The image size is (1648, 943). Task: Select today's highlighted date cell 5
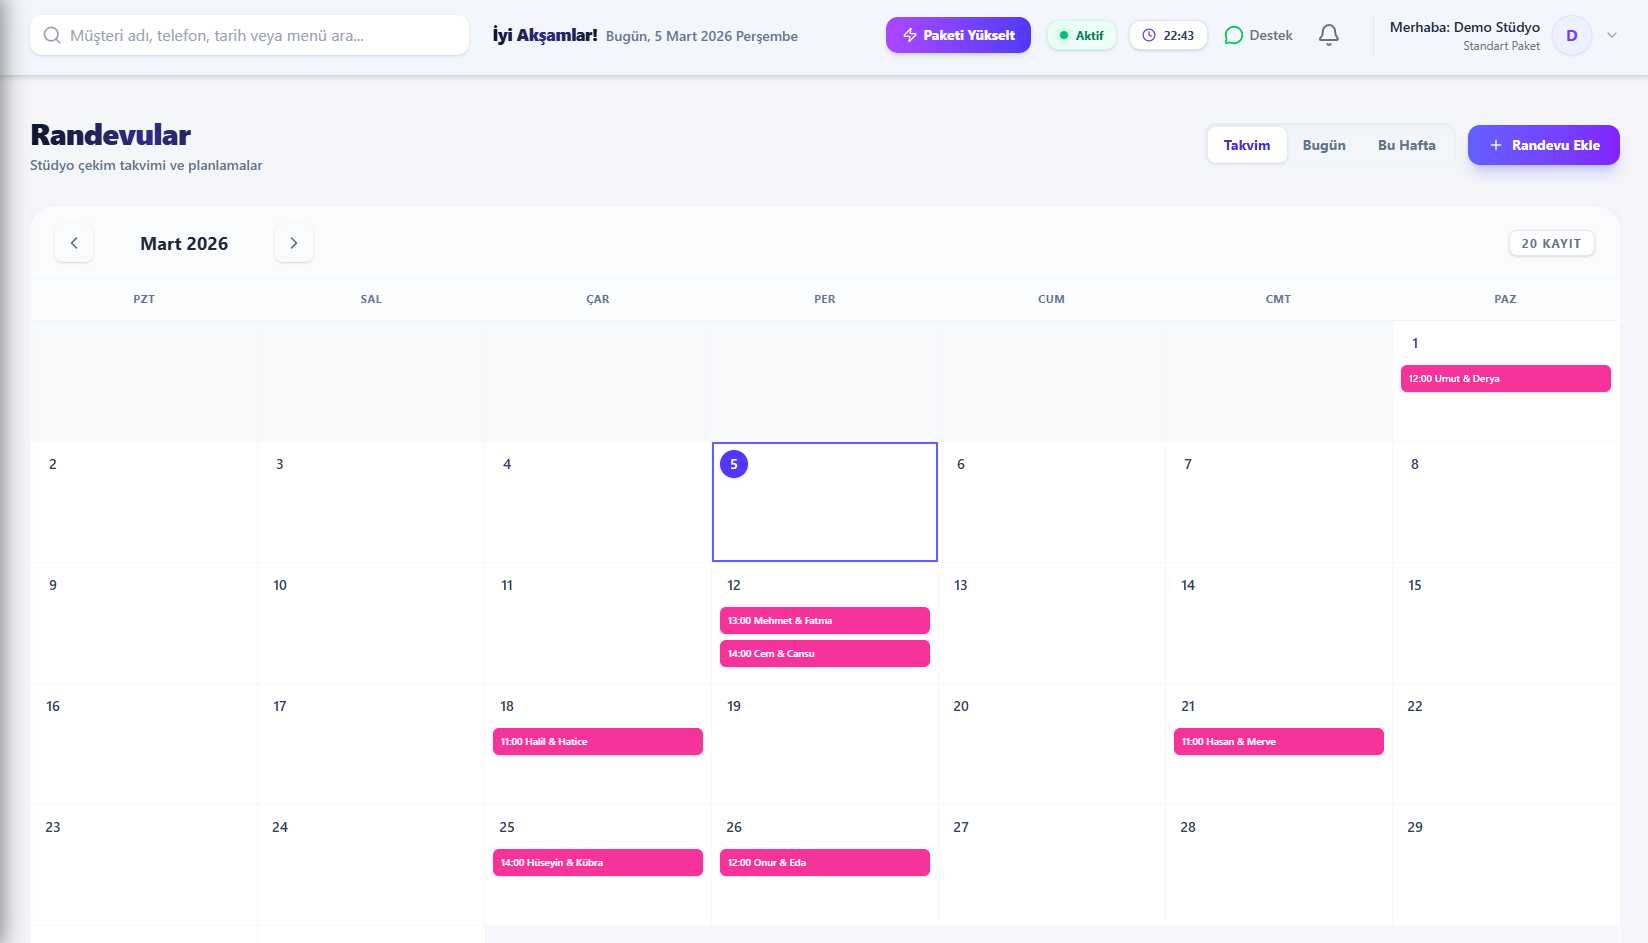[824, 502]
